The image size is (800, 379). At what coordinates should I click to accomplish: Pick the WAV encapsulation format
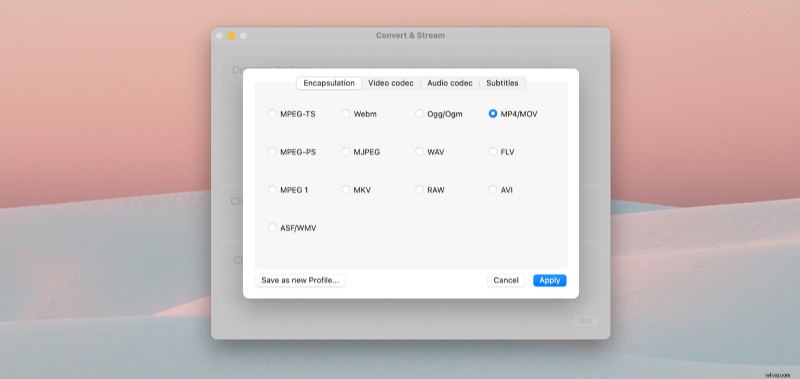419,152
